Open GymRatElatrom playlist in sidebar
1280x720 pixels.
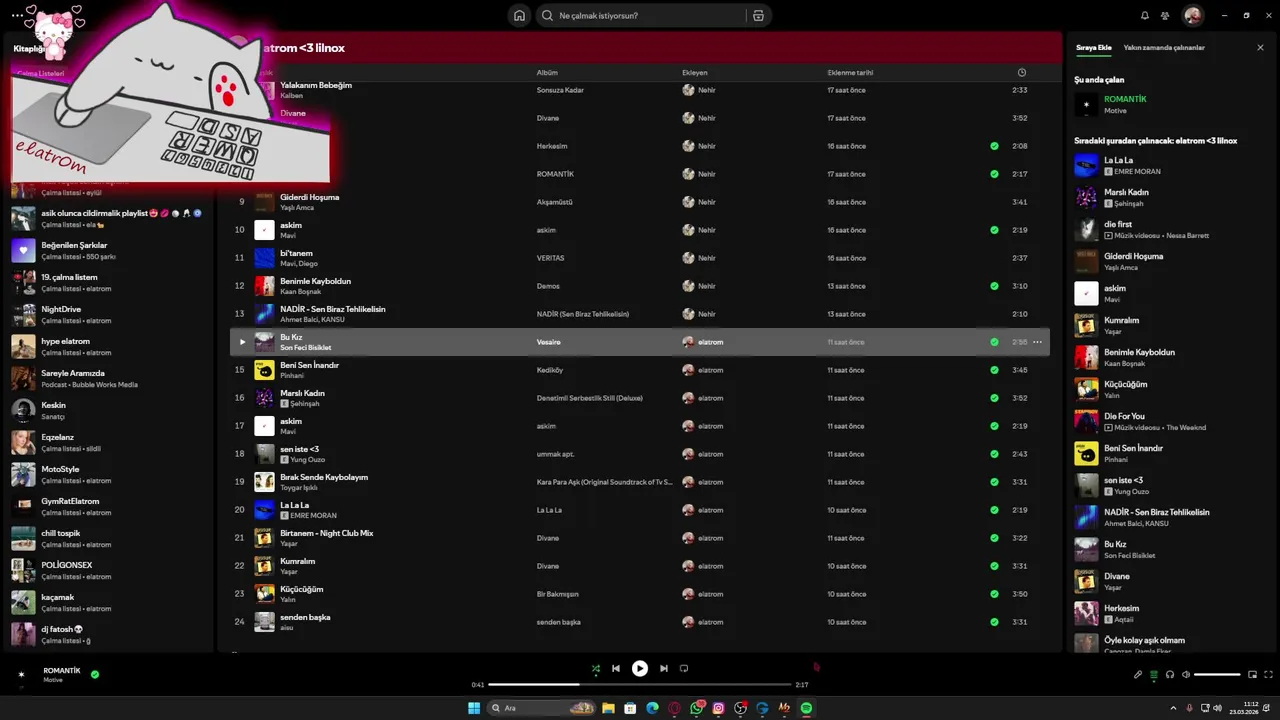[110, 506]
